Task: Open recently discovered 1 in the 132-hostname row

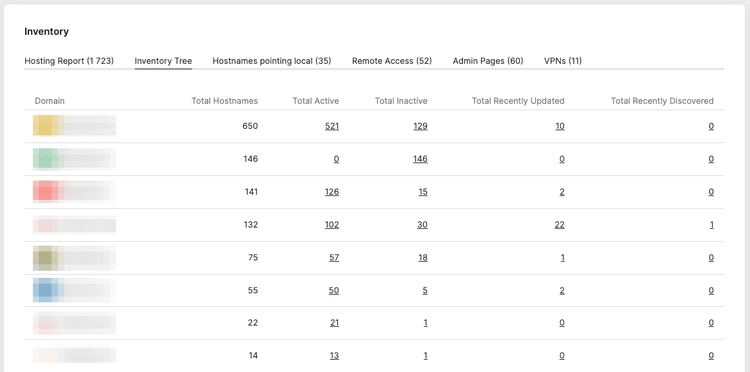Action: 712,225
